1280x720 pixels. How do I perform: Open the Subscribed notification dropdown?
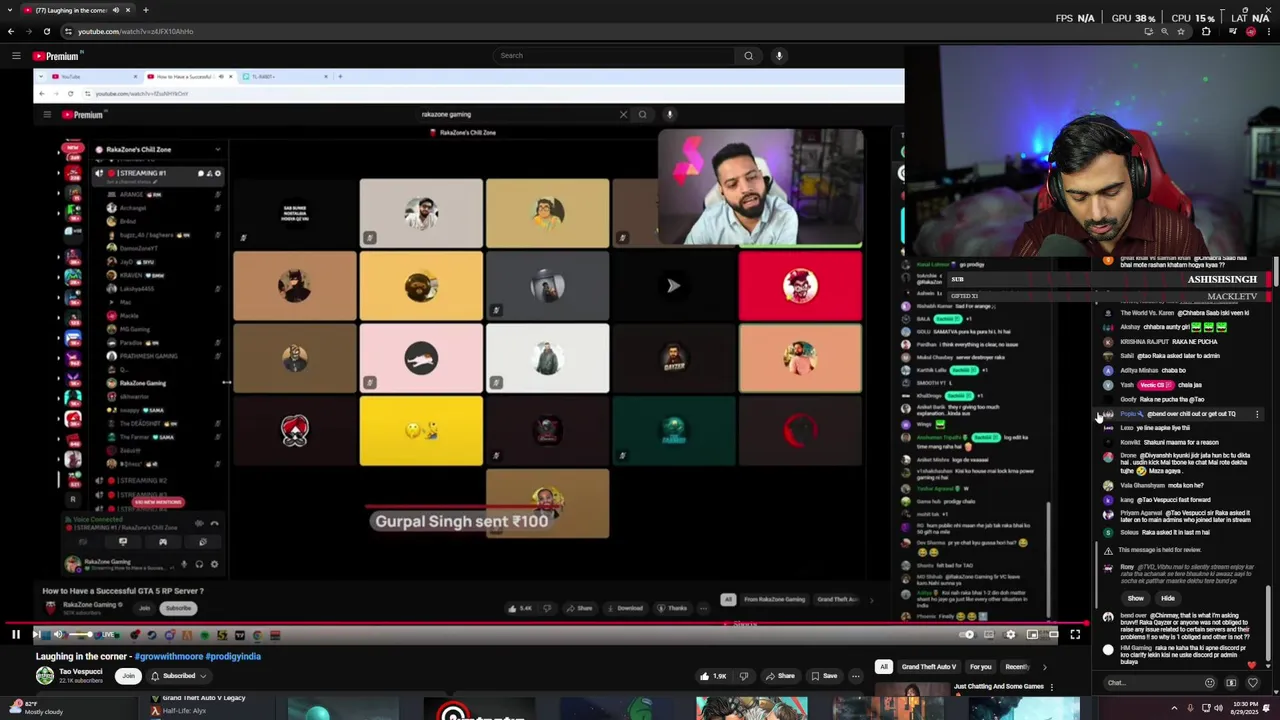(179, 676)
